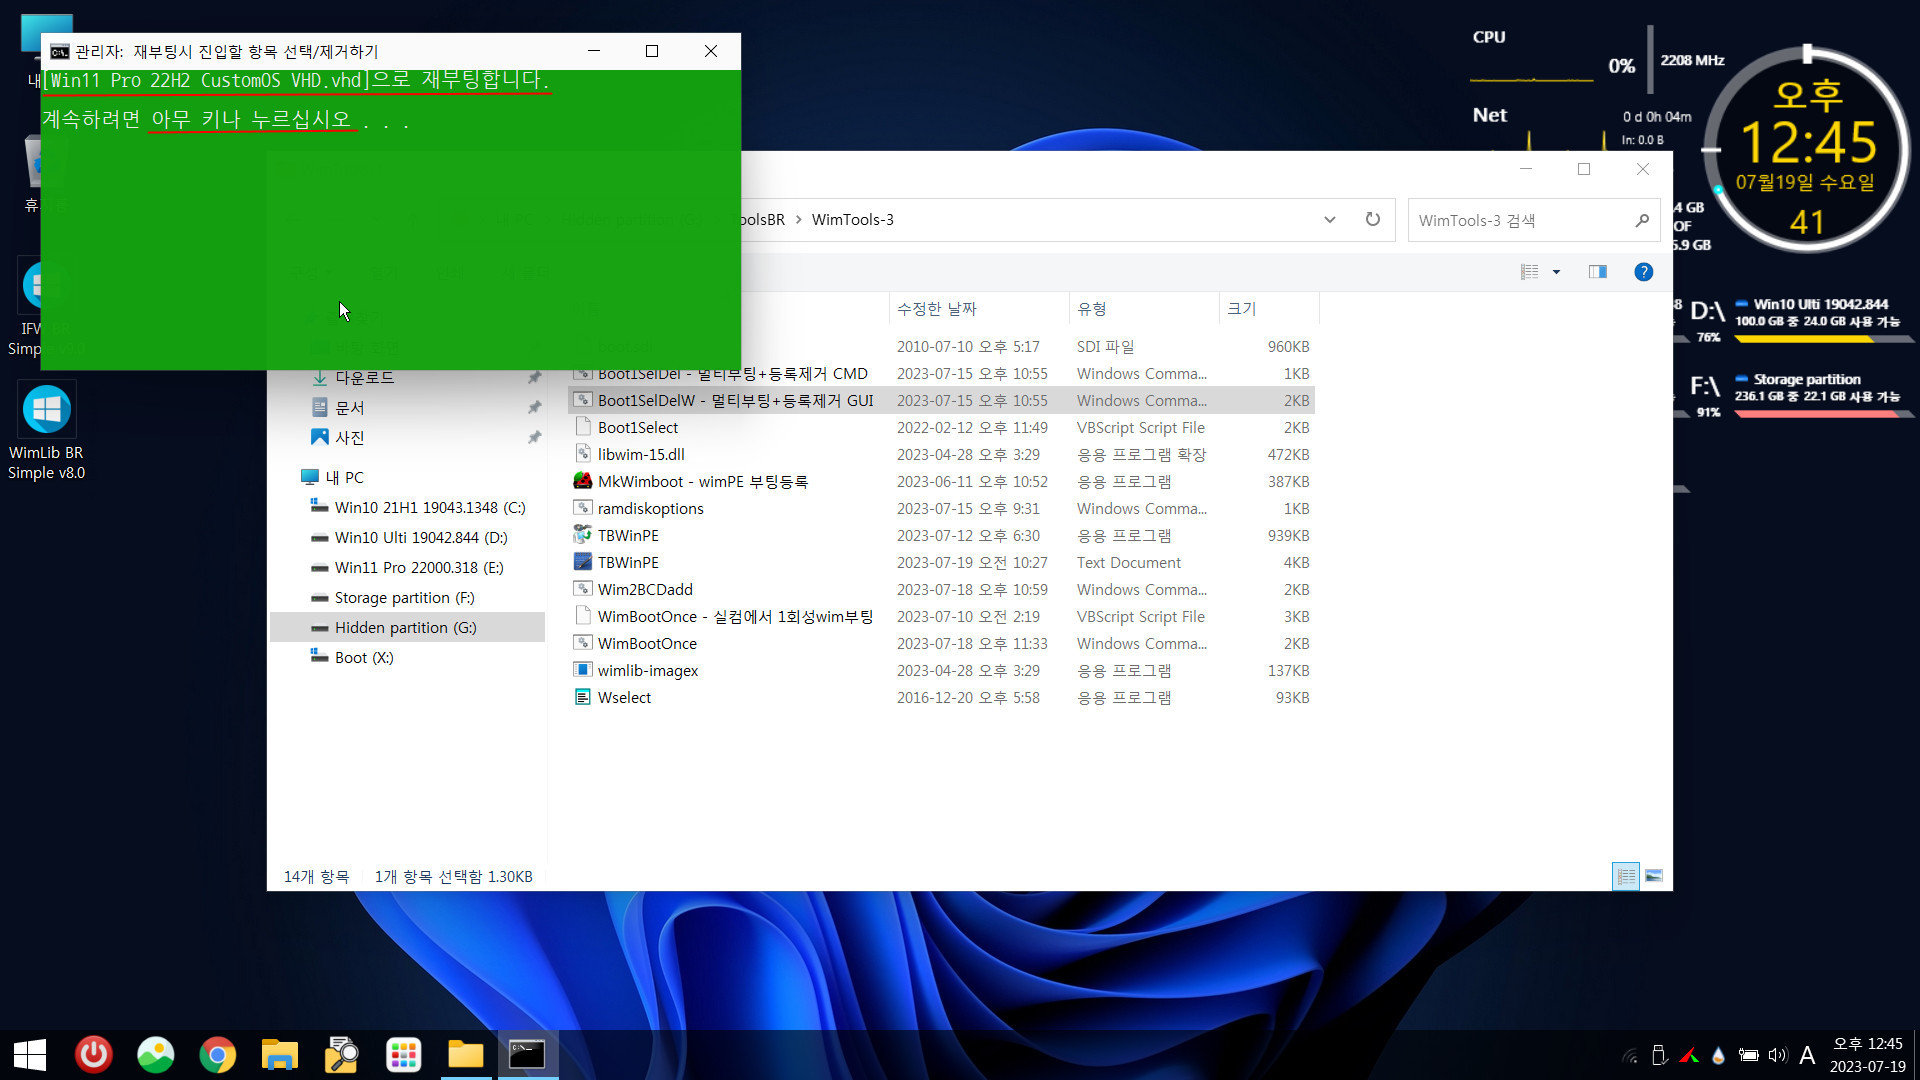Viewport: 1920px width, 1080px height.
Task: Select Hidden partition (G:) in navigation pane
Action: tap(407, 628)
